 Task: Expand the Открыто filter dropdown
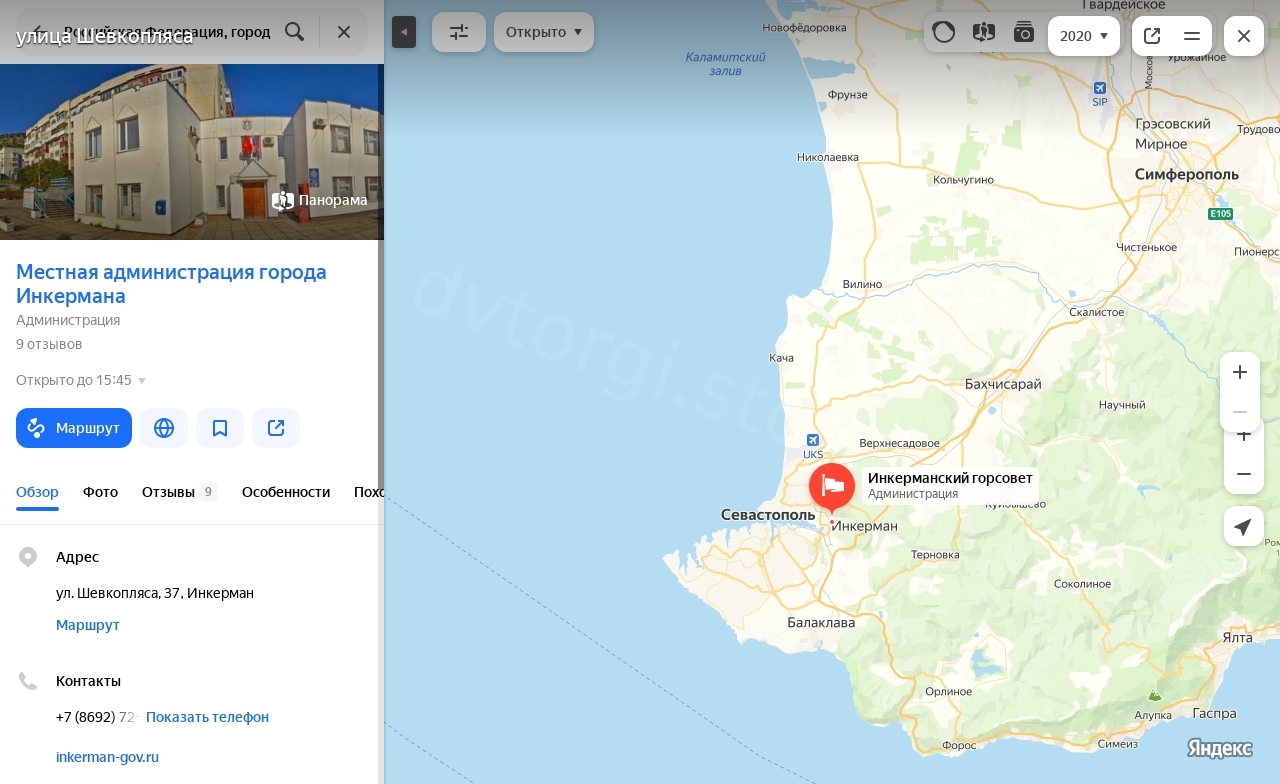pos(543,32)
